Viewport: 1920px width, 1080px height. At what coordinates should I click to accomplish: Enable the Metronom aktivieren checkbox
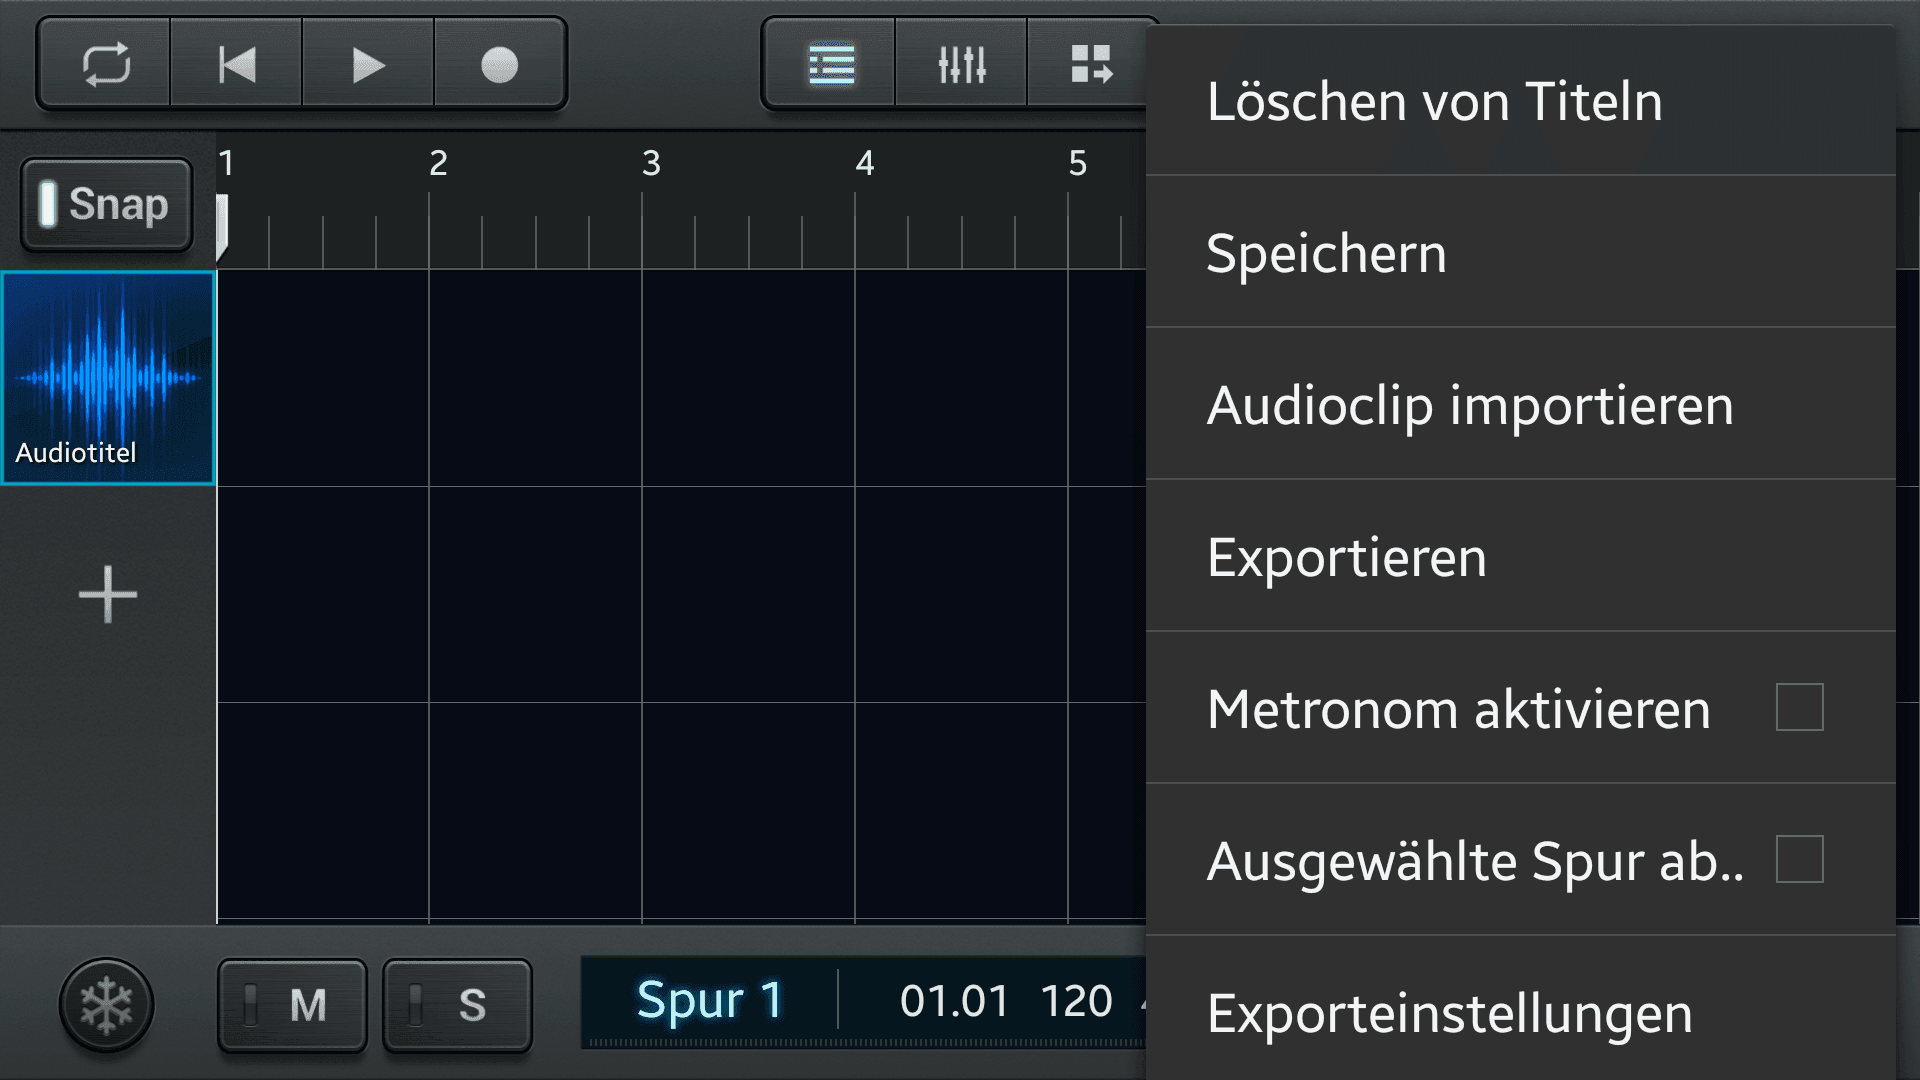pos(1799,707)
